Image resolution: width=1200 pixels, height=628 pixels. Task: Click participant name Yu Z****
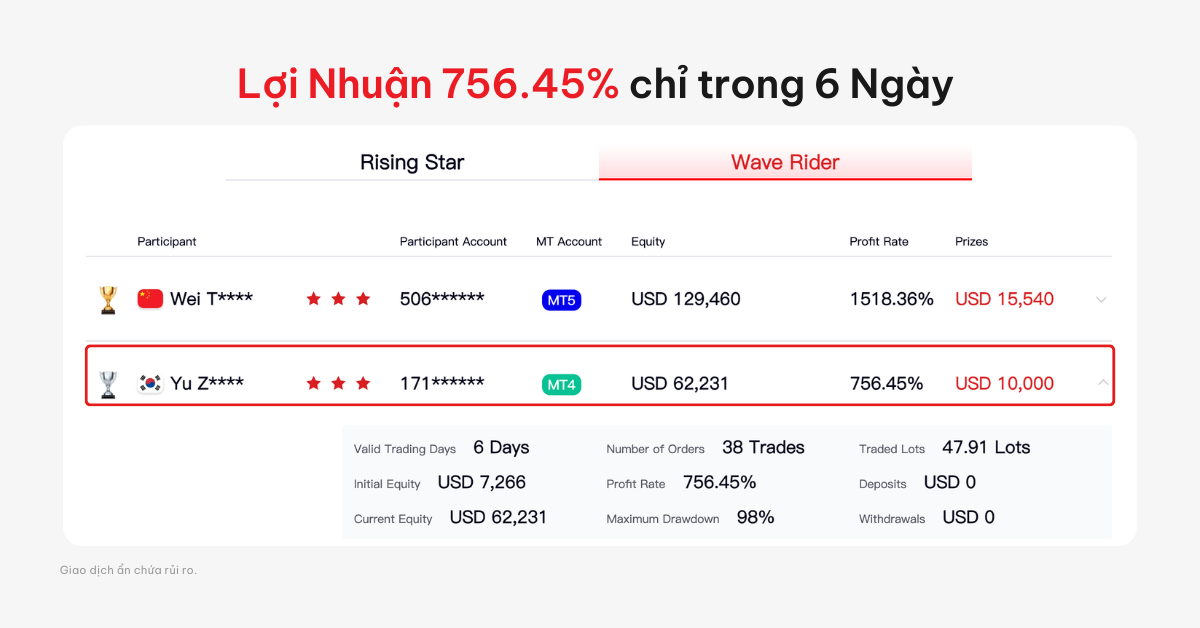pyautogui.click(x=207, y=384)
